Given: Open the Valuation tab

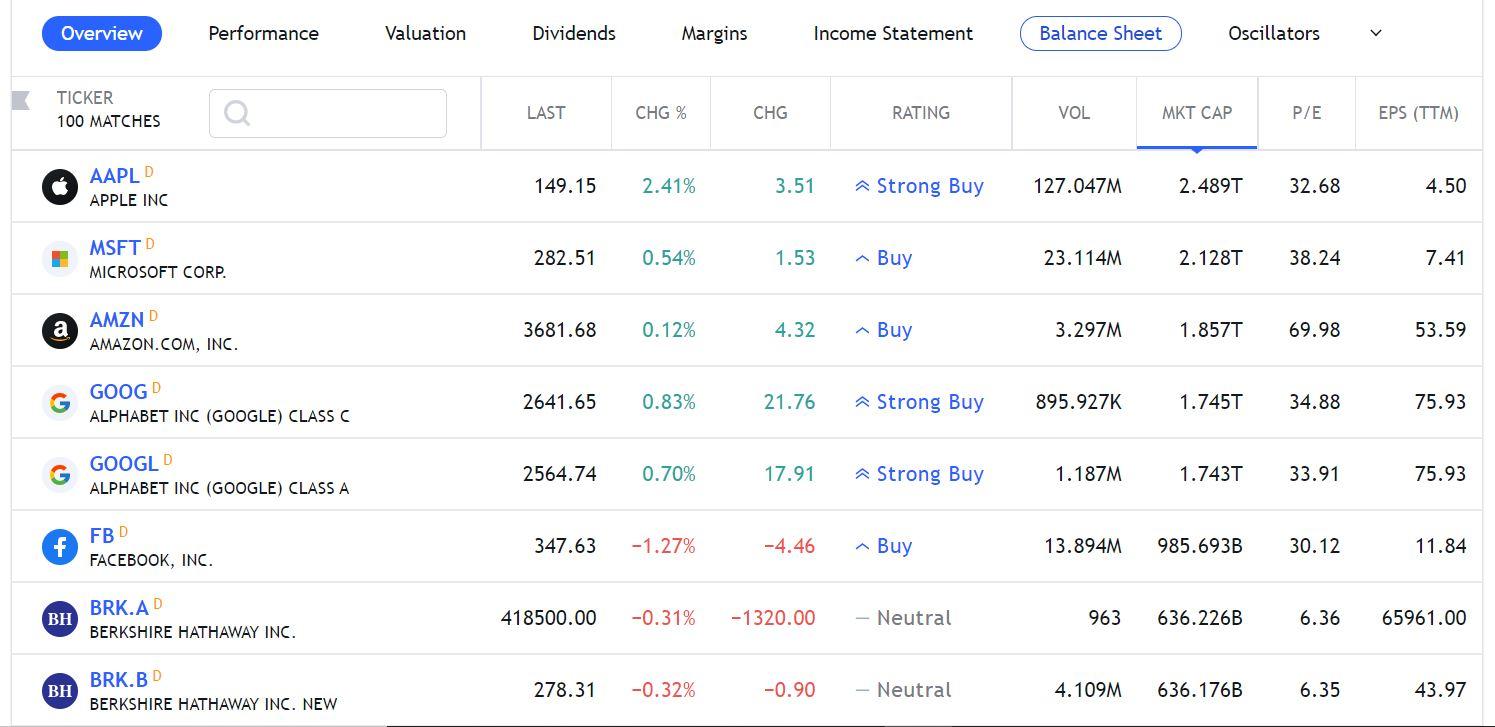Looking at the screenshot, I should 425,33.
